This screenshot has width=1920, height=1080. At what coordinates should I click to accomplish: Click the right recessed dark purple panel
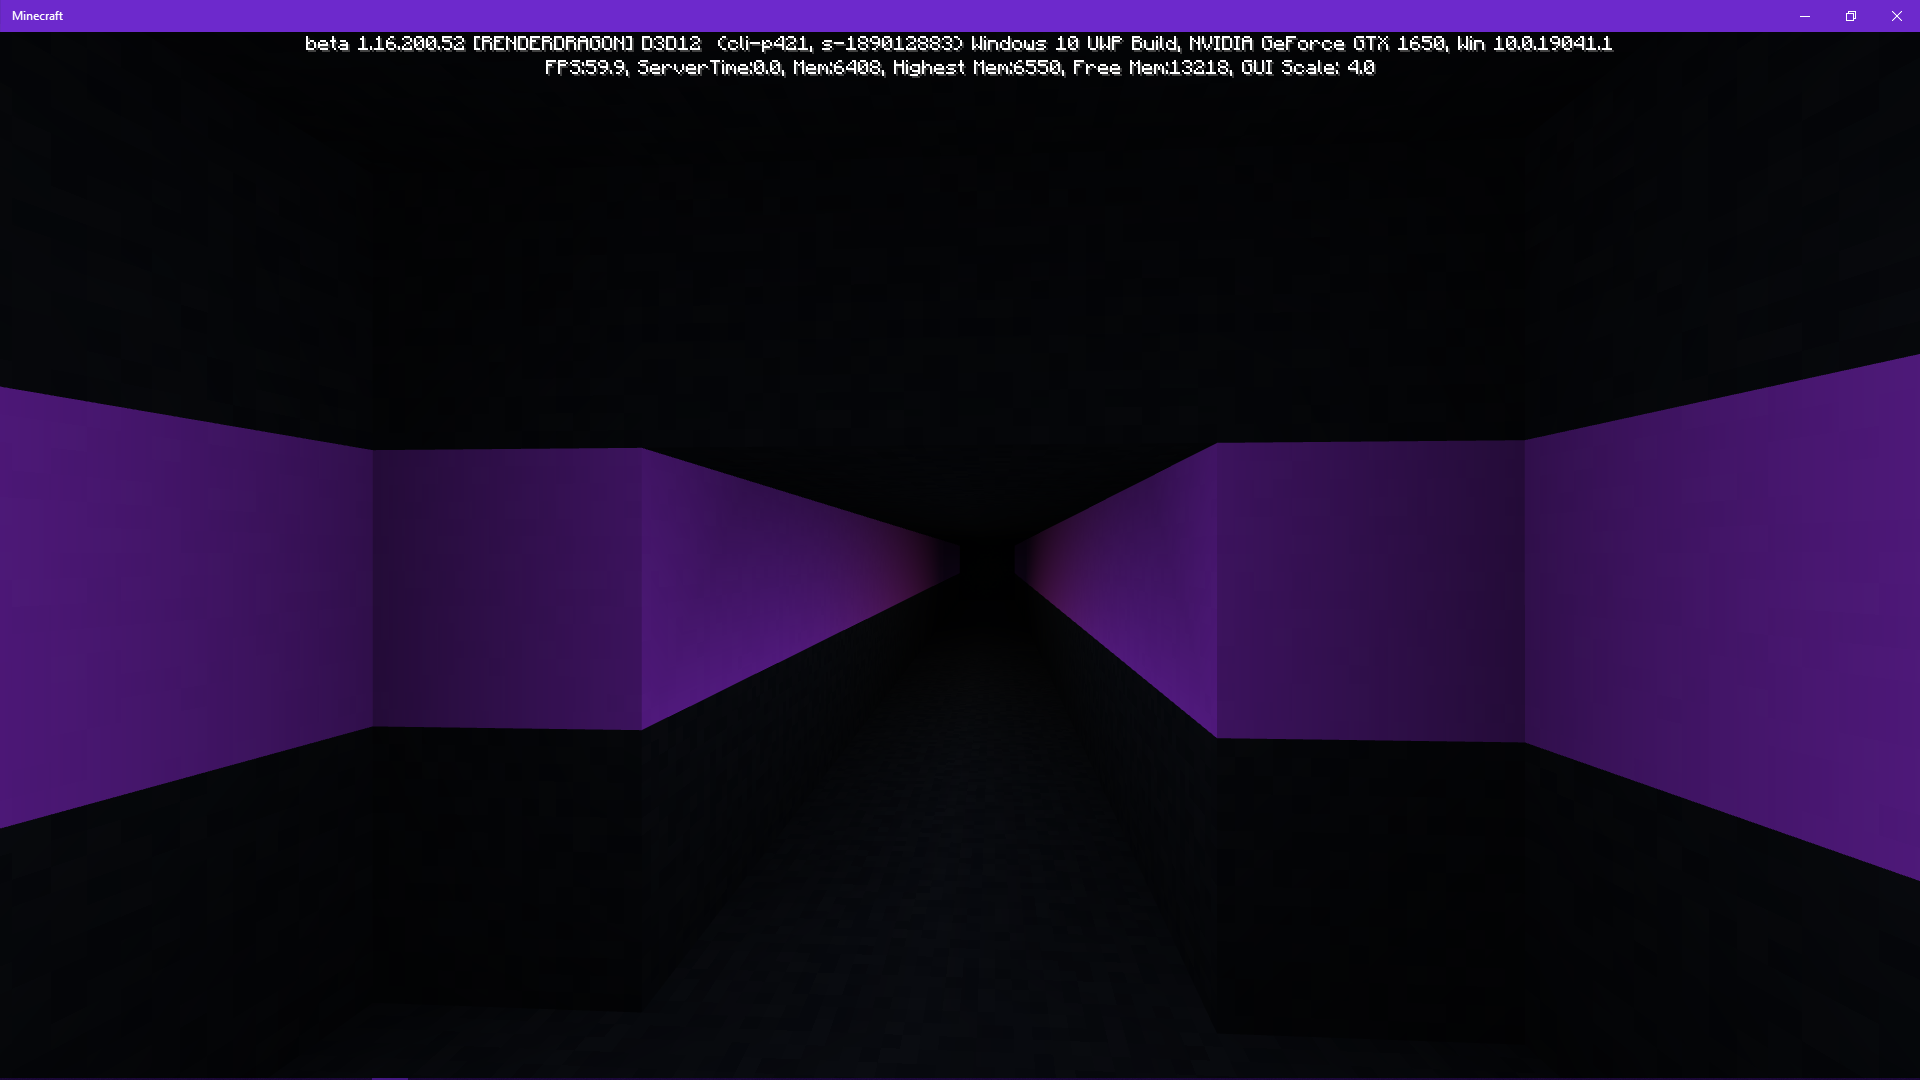point(1370,590)
